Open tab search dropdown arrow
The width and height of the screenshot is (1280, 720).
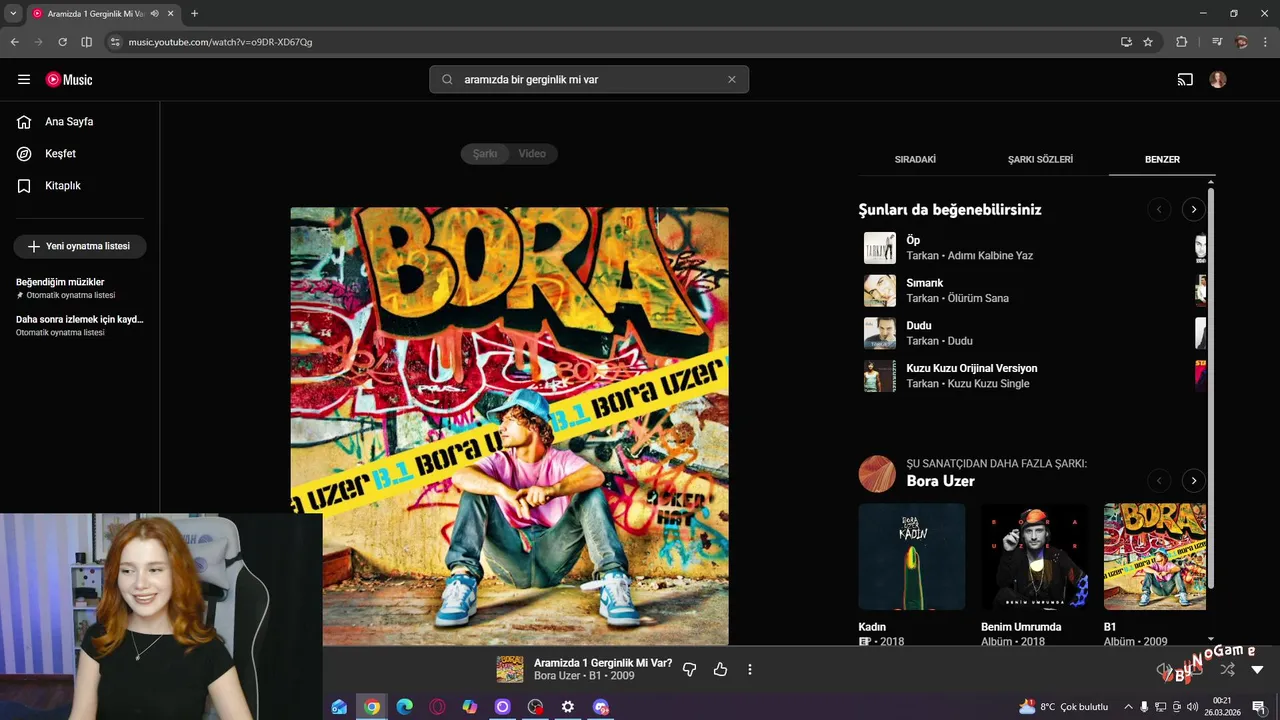(13, 13)
